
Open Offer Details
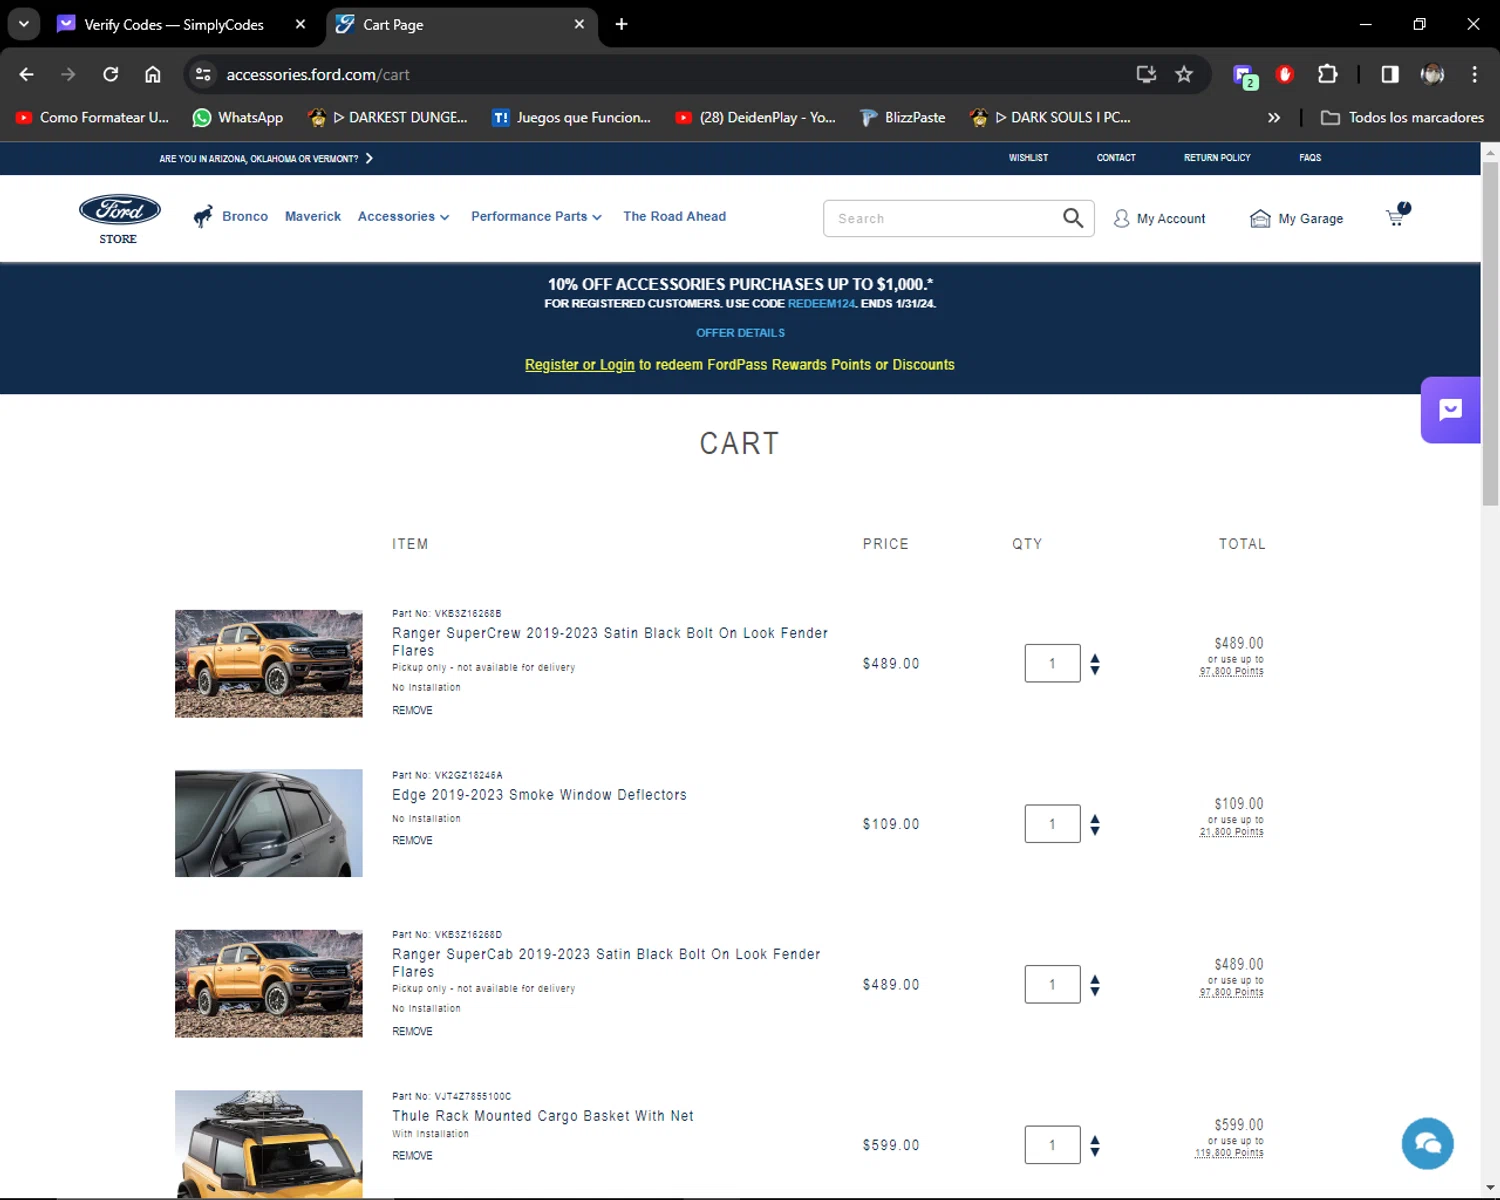click(x=740, y=332)
